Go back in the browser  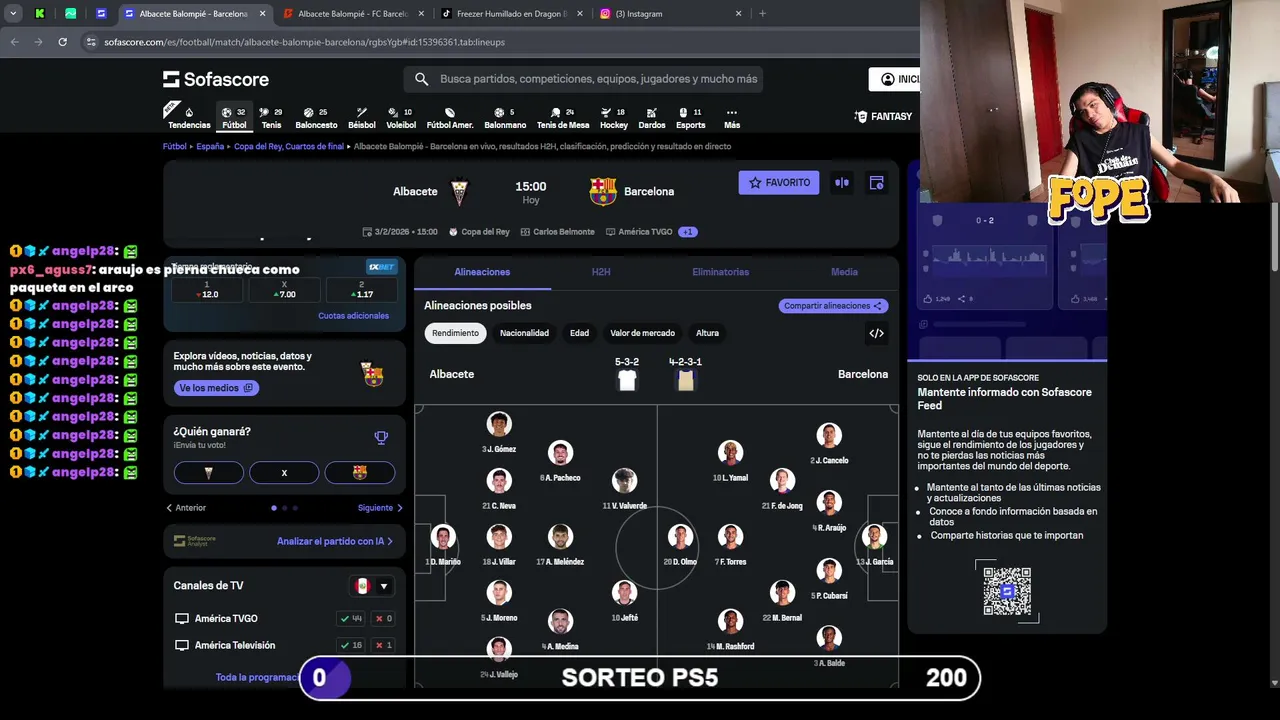(14, 42)
